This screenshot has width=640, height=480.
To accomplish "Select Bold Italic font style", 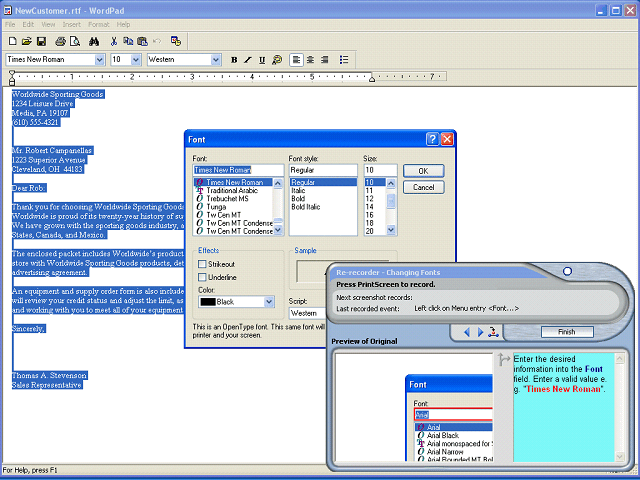I will point(306,207).
